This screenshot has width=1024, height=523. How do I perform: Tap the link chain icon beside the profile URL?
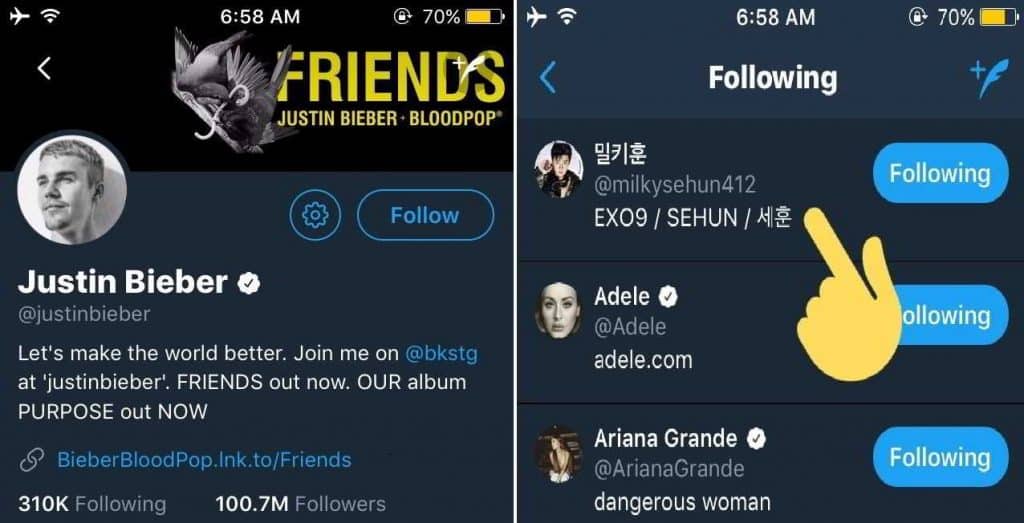(32, 460)
